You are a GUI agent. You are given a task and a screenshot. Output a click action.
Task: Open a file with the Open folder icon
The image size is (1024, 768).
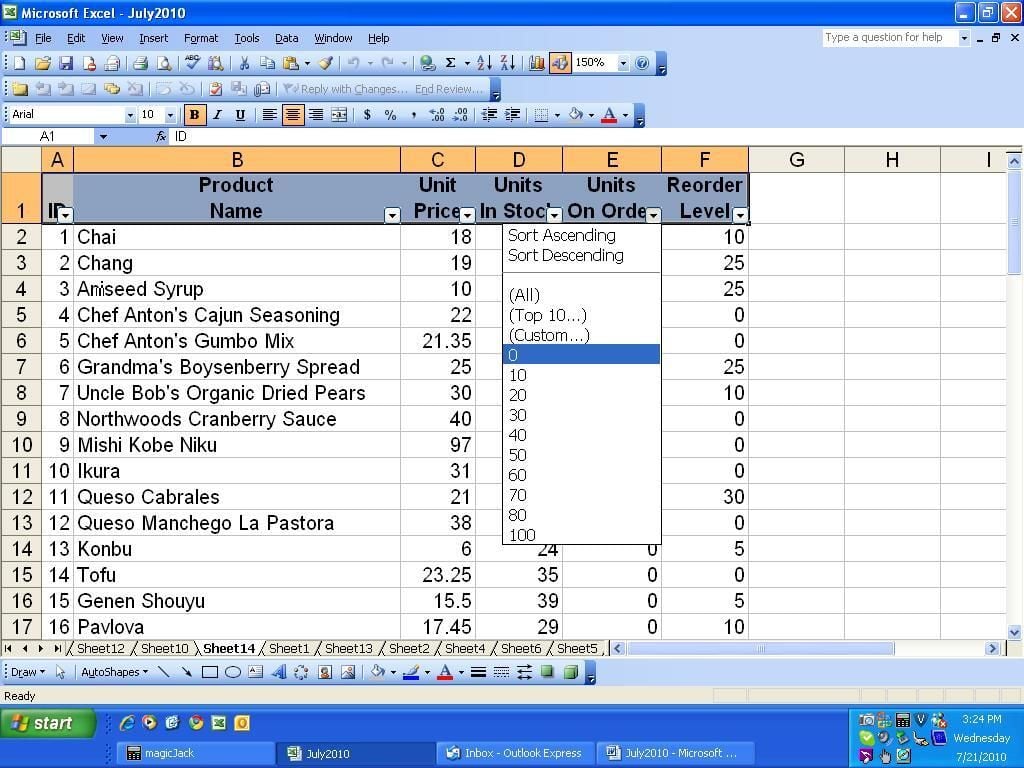pyautogui.click(x=42, y=63)
